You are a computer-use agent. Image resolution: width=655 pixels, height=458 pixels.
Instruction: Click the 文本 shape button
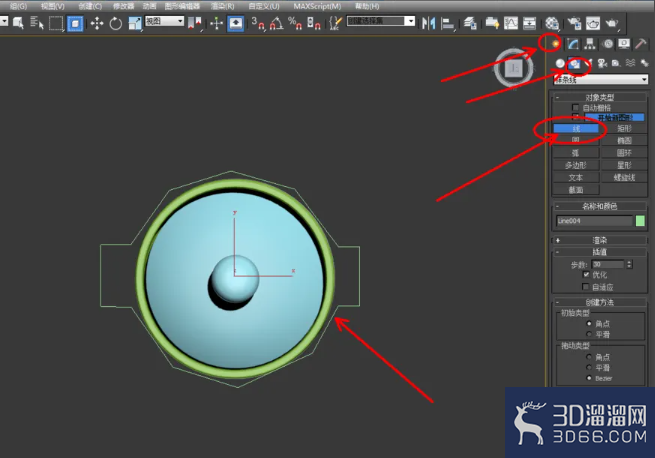pos(576,178)
